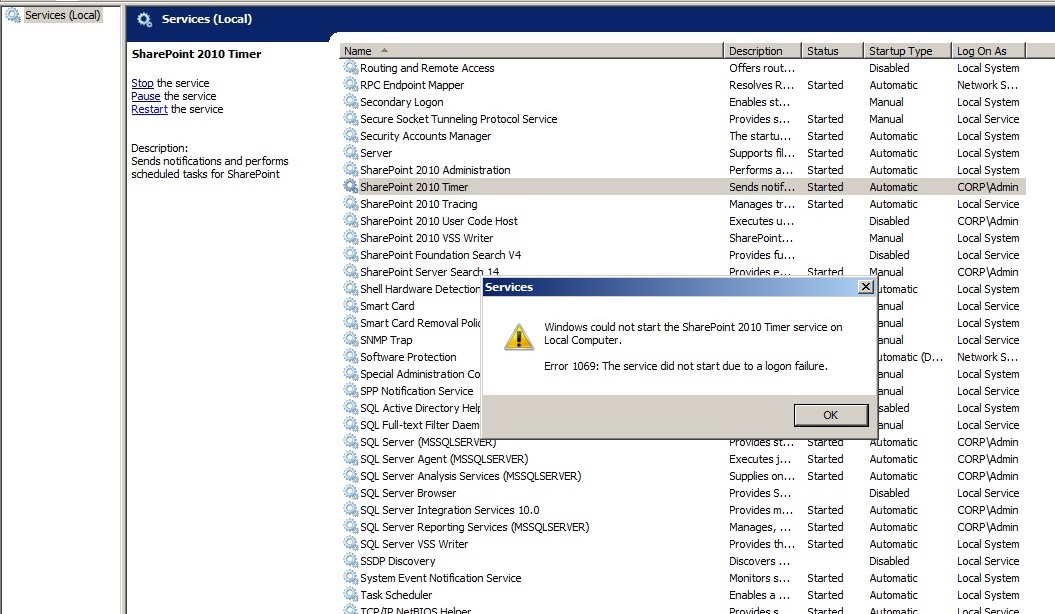
Task: Select the SQL Full-text Filter Daemon service
Action: tap(420, 425)
